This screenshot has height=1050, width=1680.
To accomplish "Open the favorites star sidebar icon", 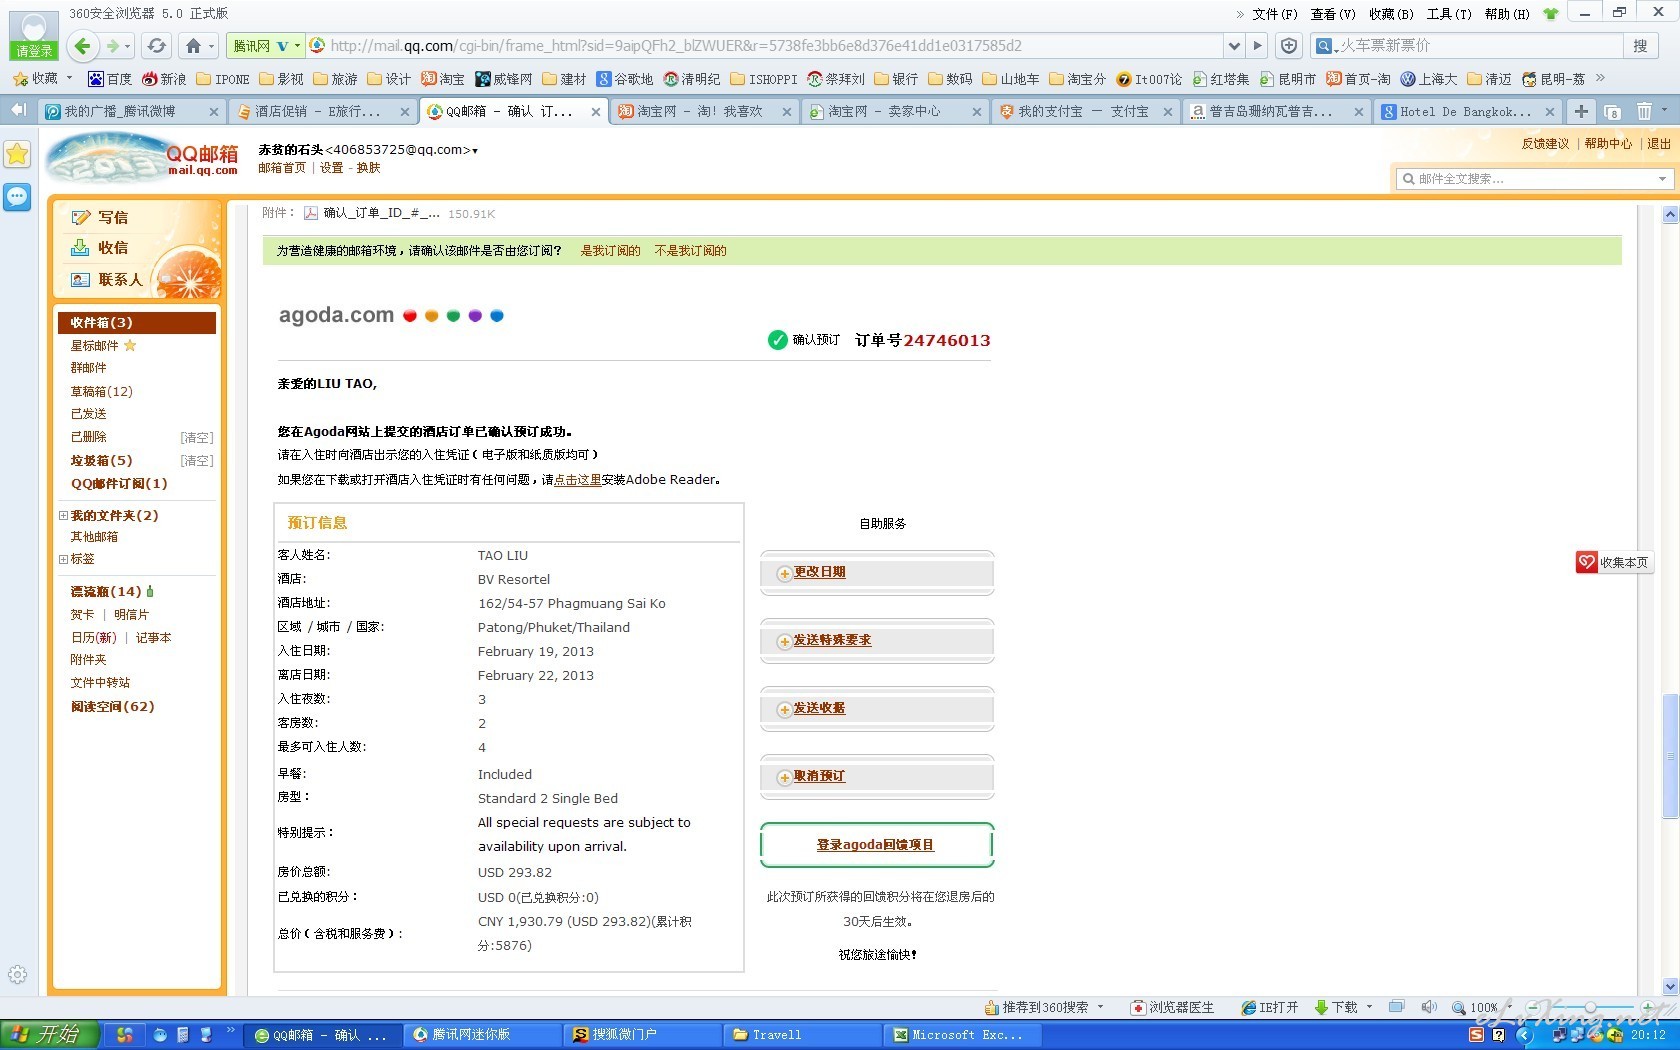I will pyautogui.click(x=17, y=154).
